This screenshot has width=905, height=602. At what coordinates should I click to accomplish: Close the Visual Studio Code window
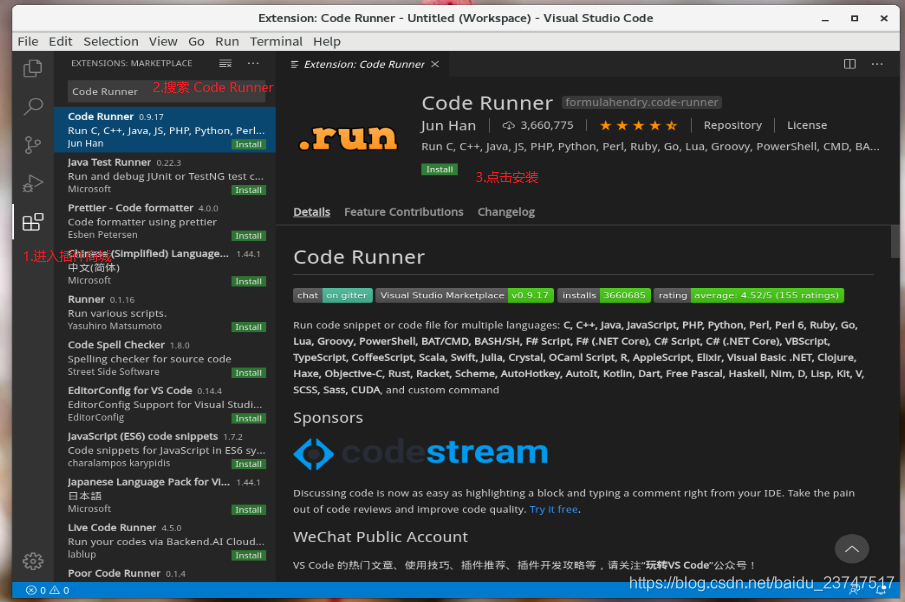coord(884,18)
